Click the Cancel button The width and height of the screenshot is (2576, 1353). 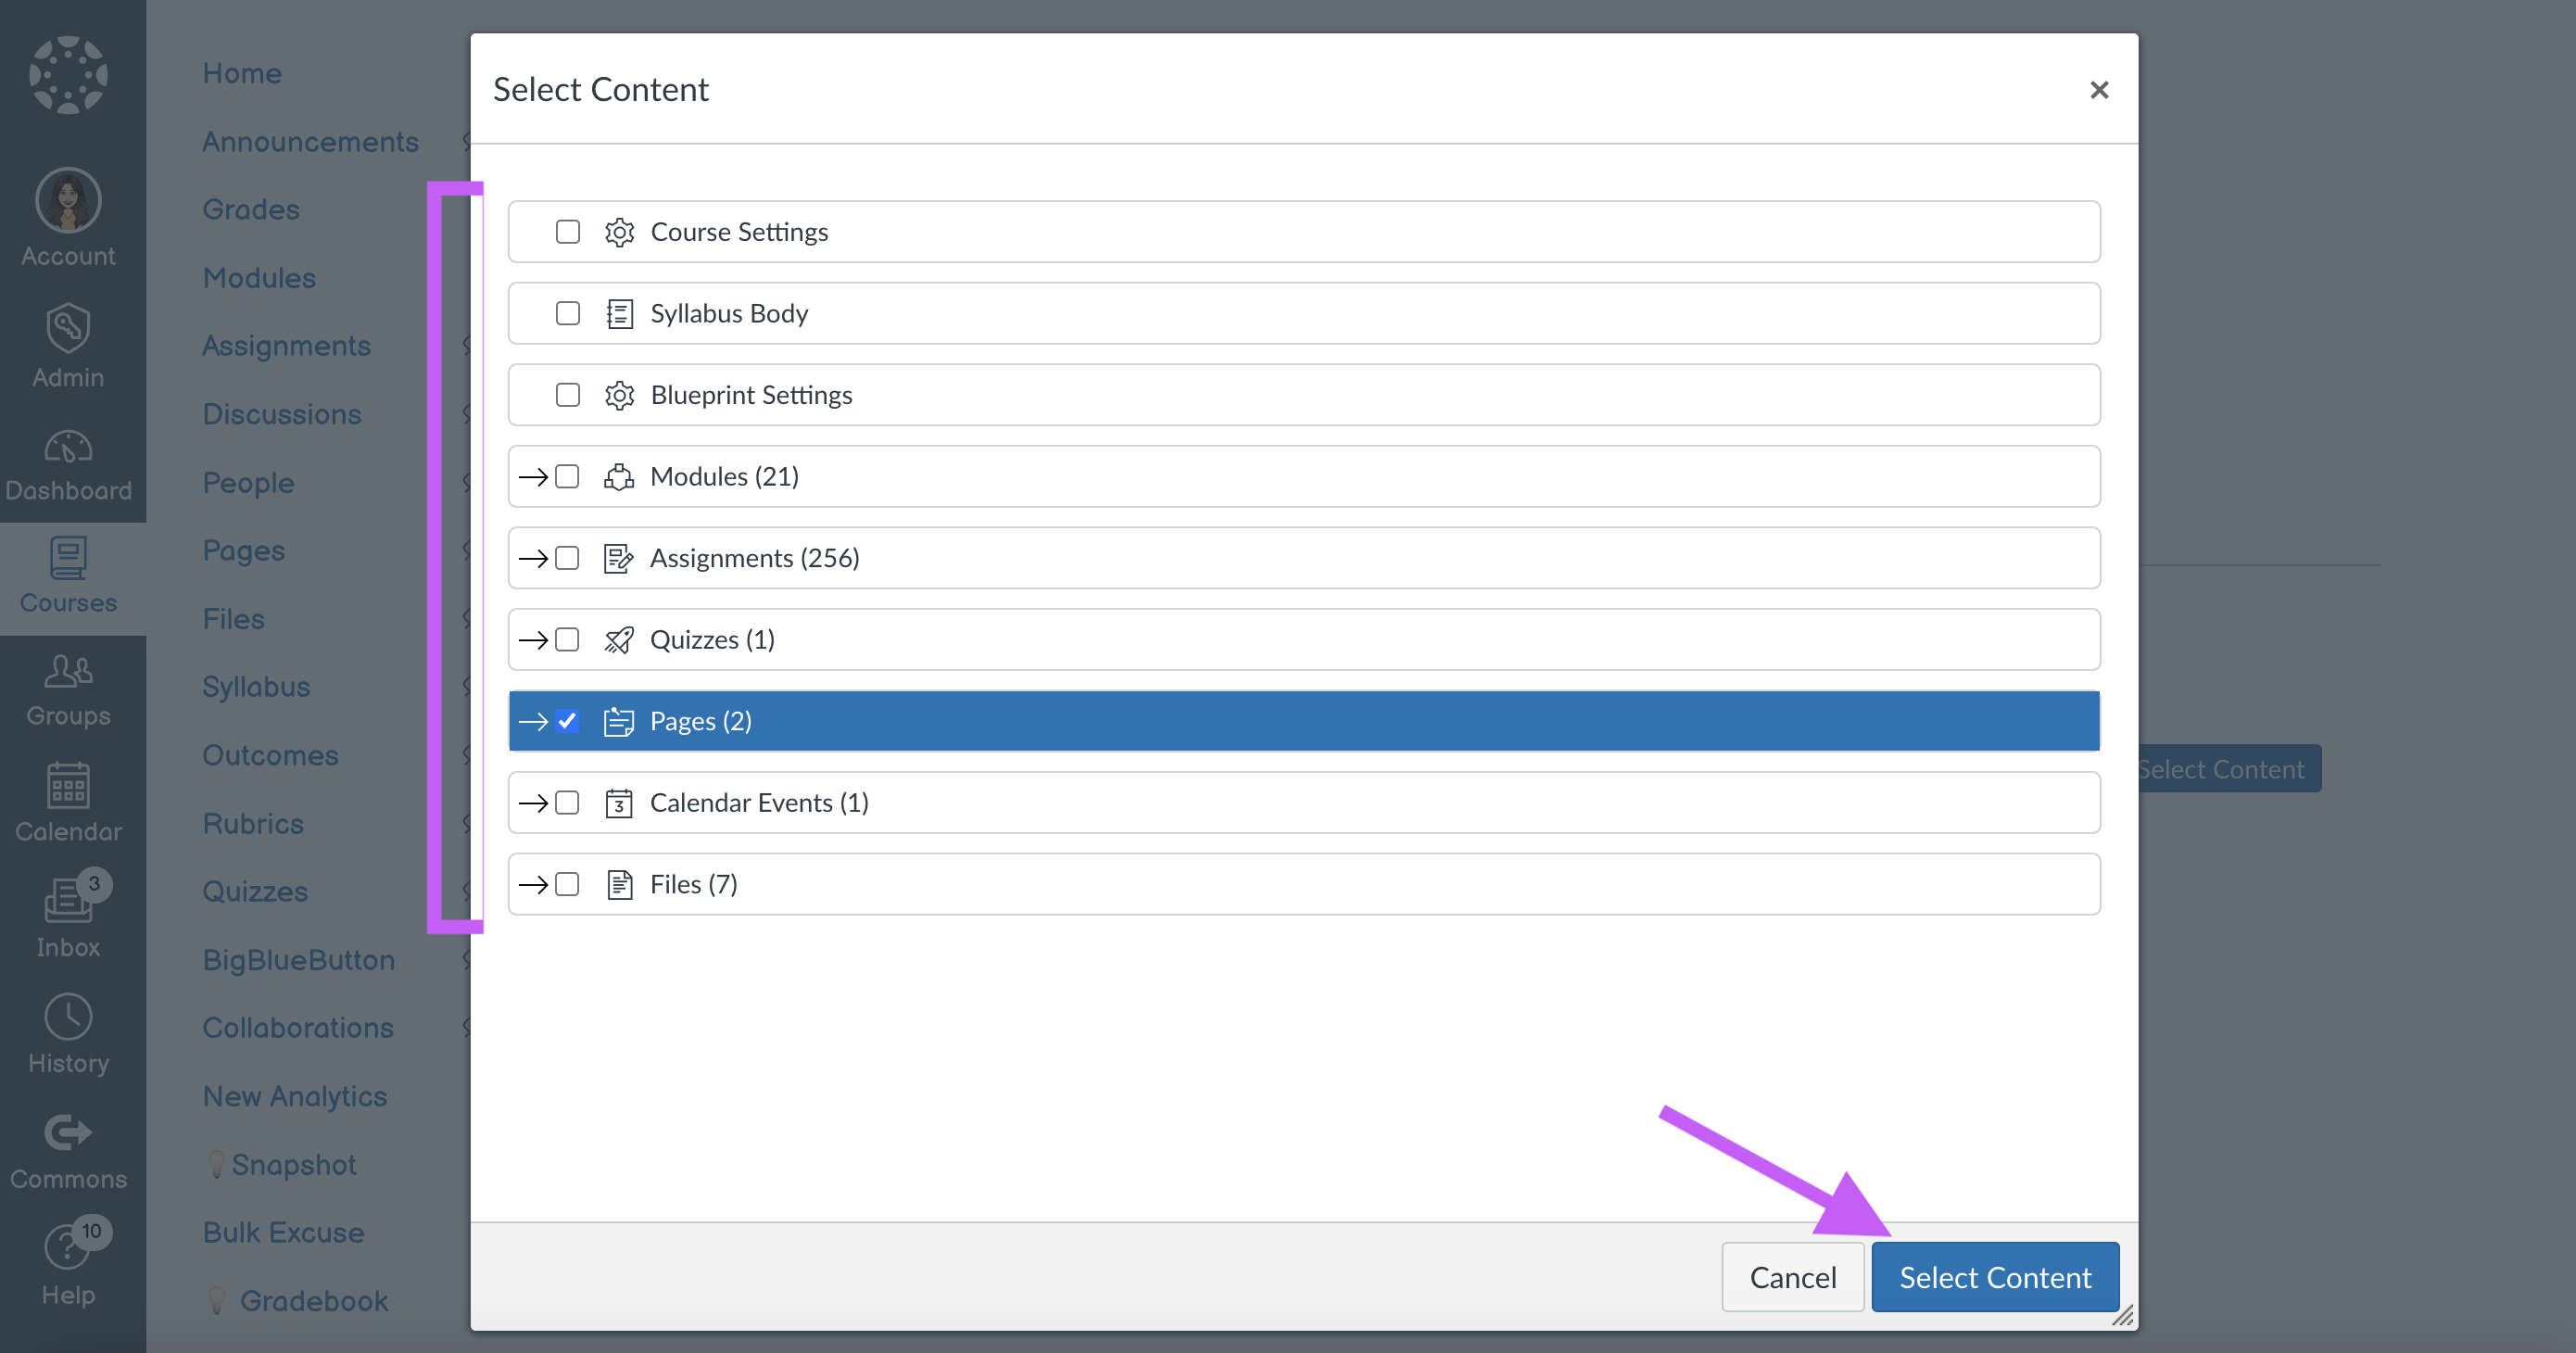pos(1792,1274)
